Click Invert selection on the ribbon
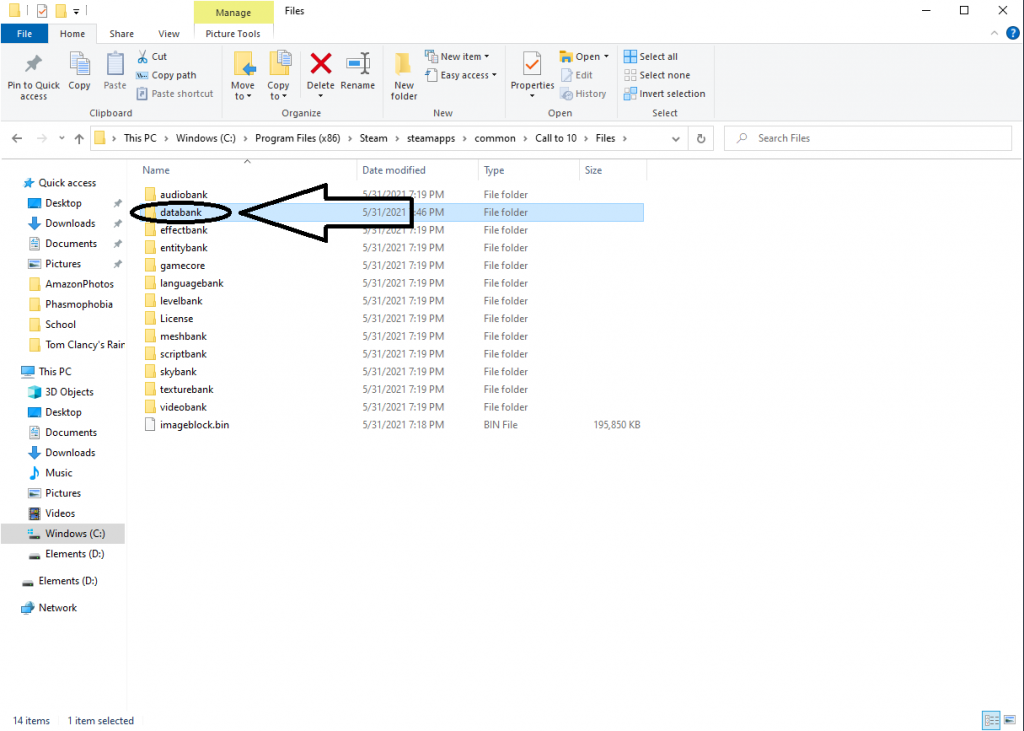 [x=665, y=93]
